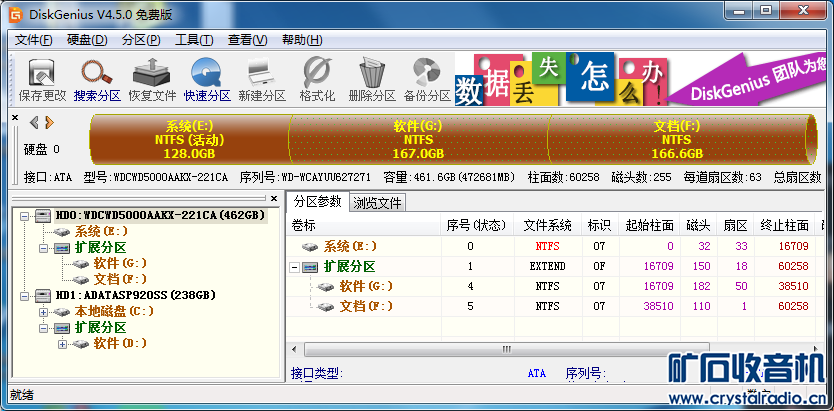
Task: Open the 文件(F) menu
Action: point(34,40)
